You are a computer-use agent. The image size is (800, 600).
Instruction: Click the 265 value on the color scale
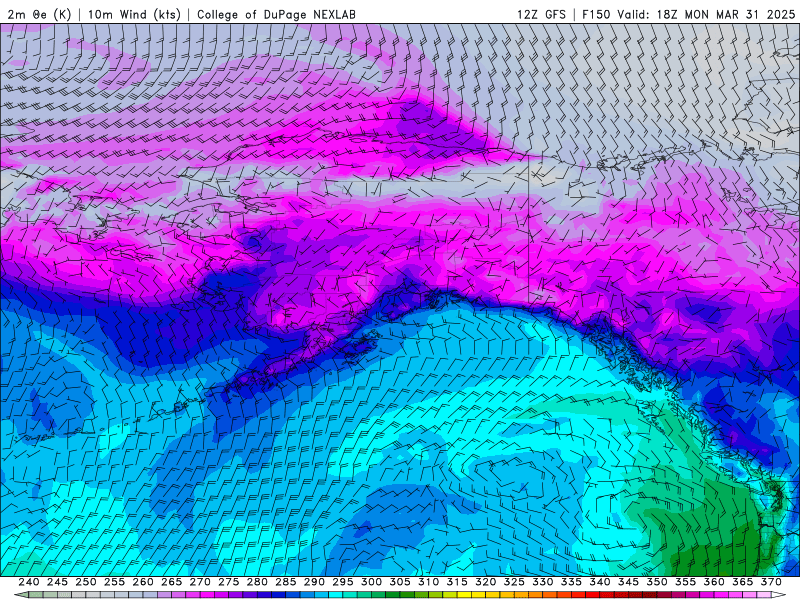tap(171, 582)
